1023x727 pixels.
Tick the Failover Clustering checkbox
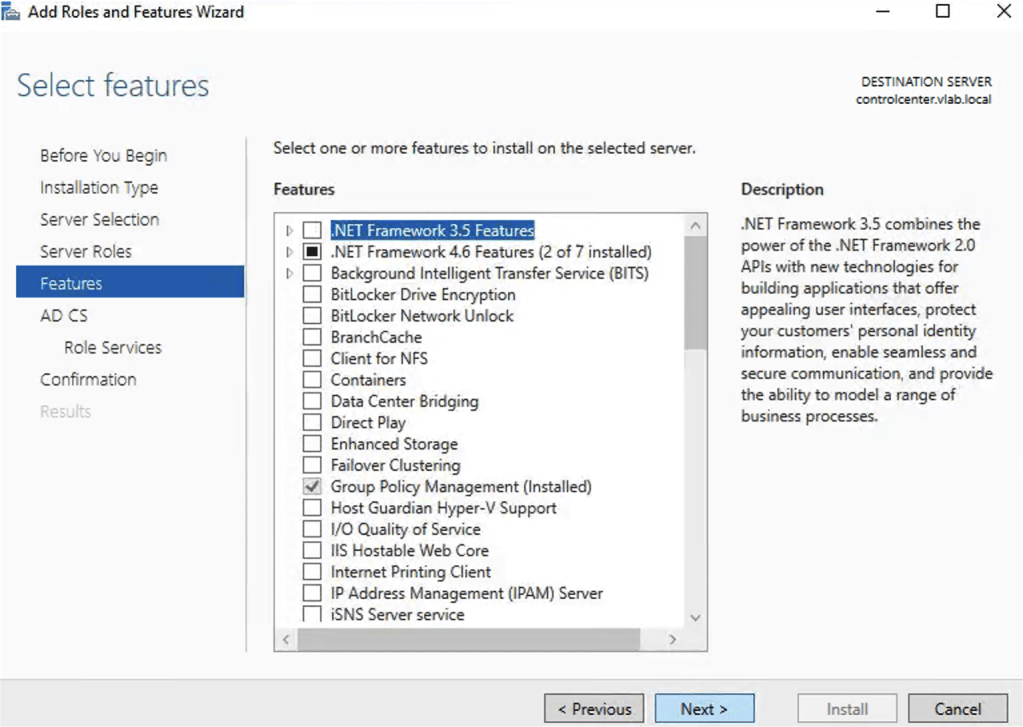pos(312,465)
